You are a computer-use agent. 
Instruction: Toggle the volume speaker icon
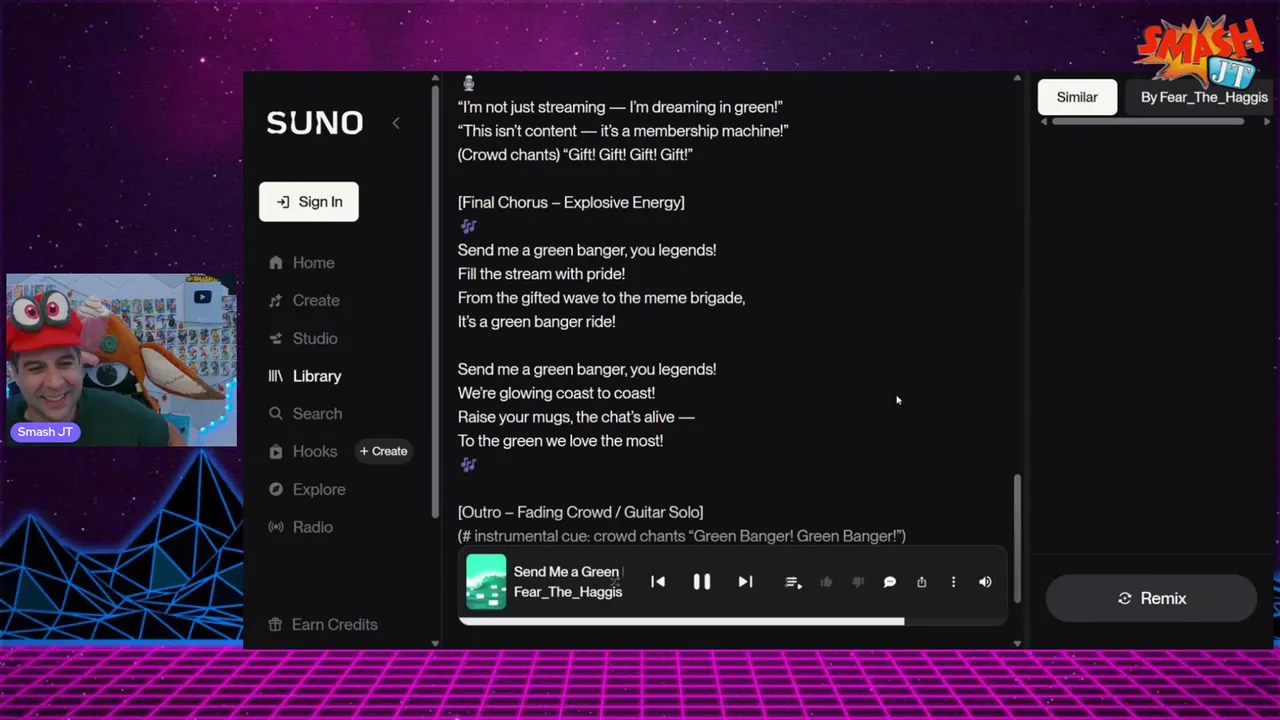(x=985, y=582)
